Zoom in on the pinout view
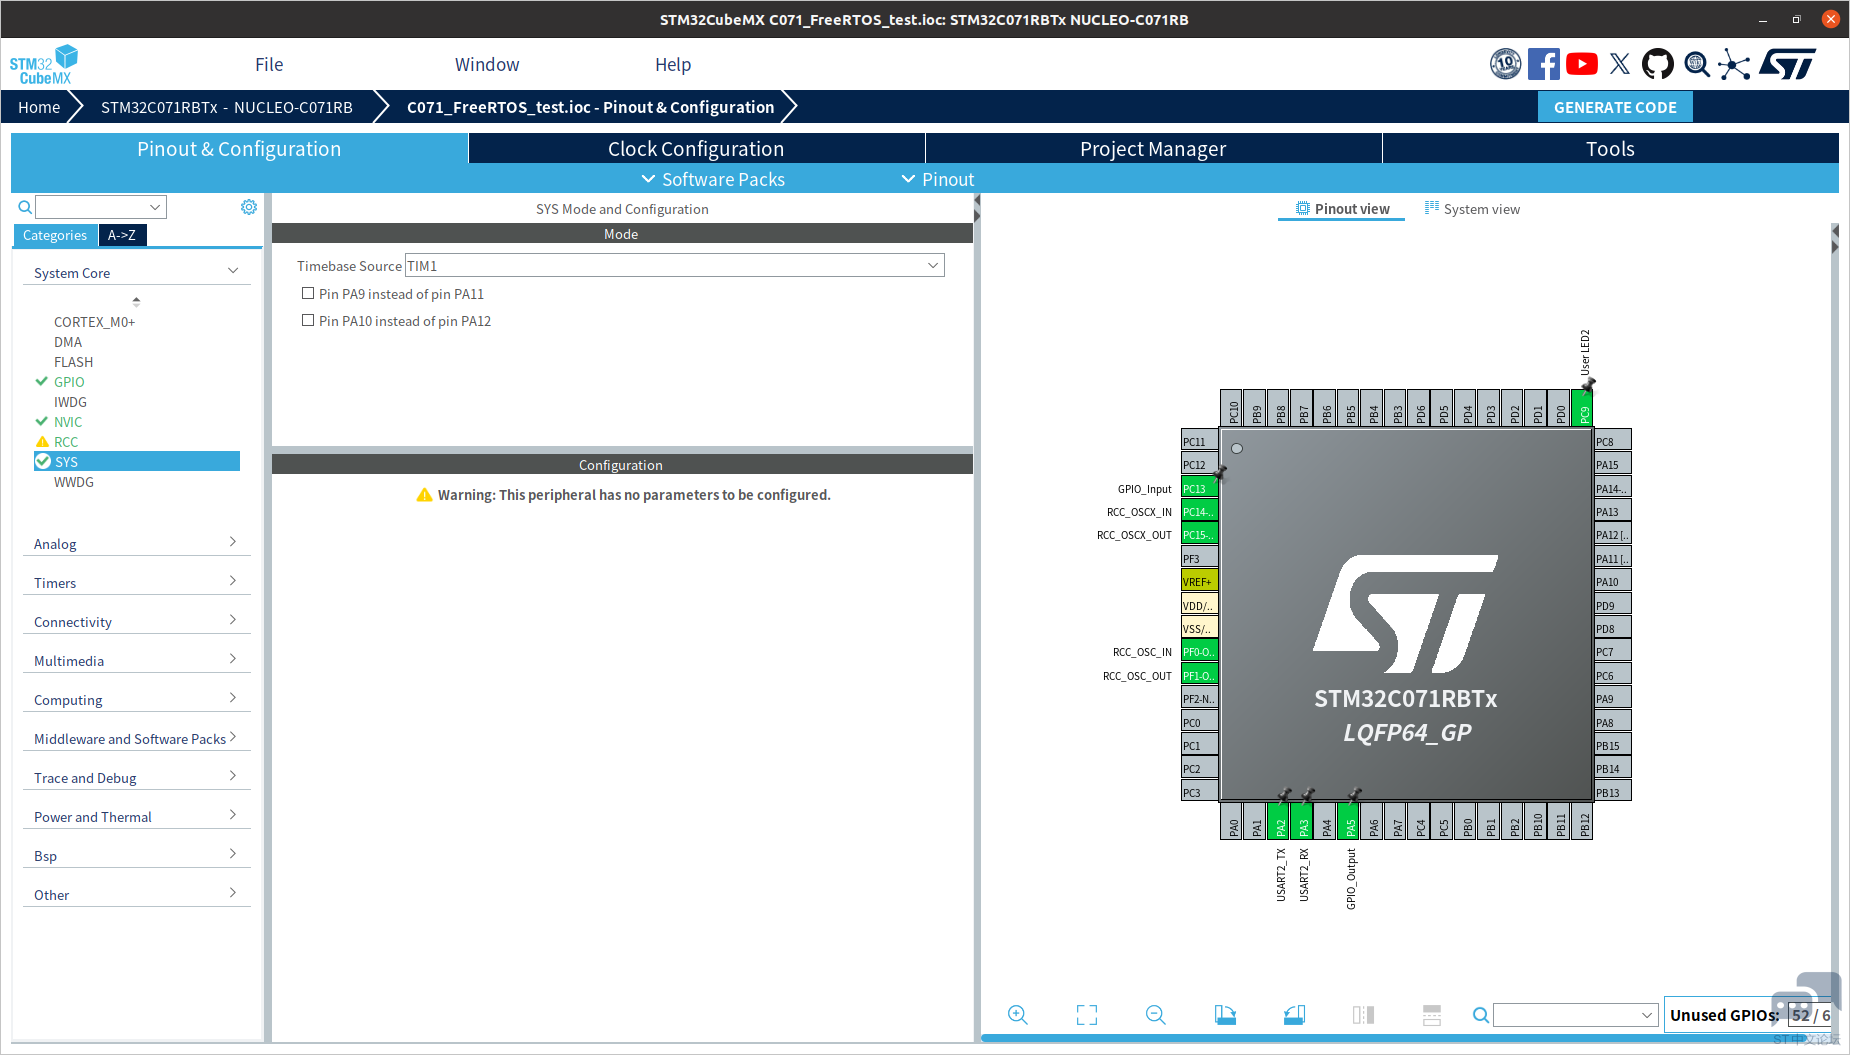The image size is (1850, 1055). tap(1018, 1015)
